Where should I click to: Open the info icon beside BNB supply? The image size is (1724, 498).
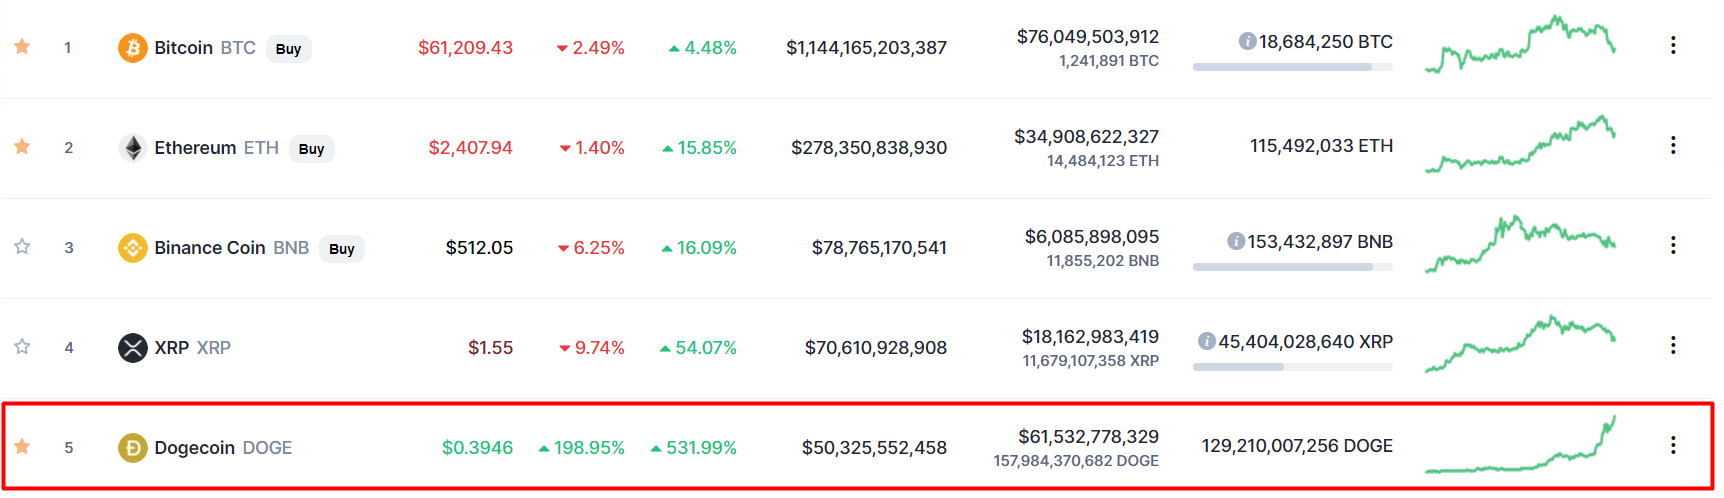[1236, 241]
